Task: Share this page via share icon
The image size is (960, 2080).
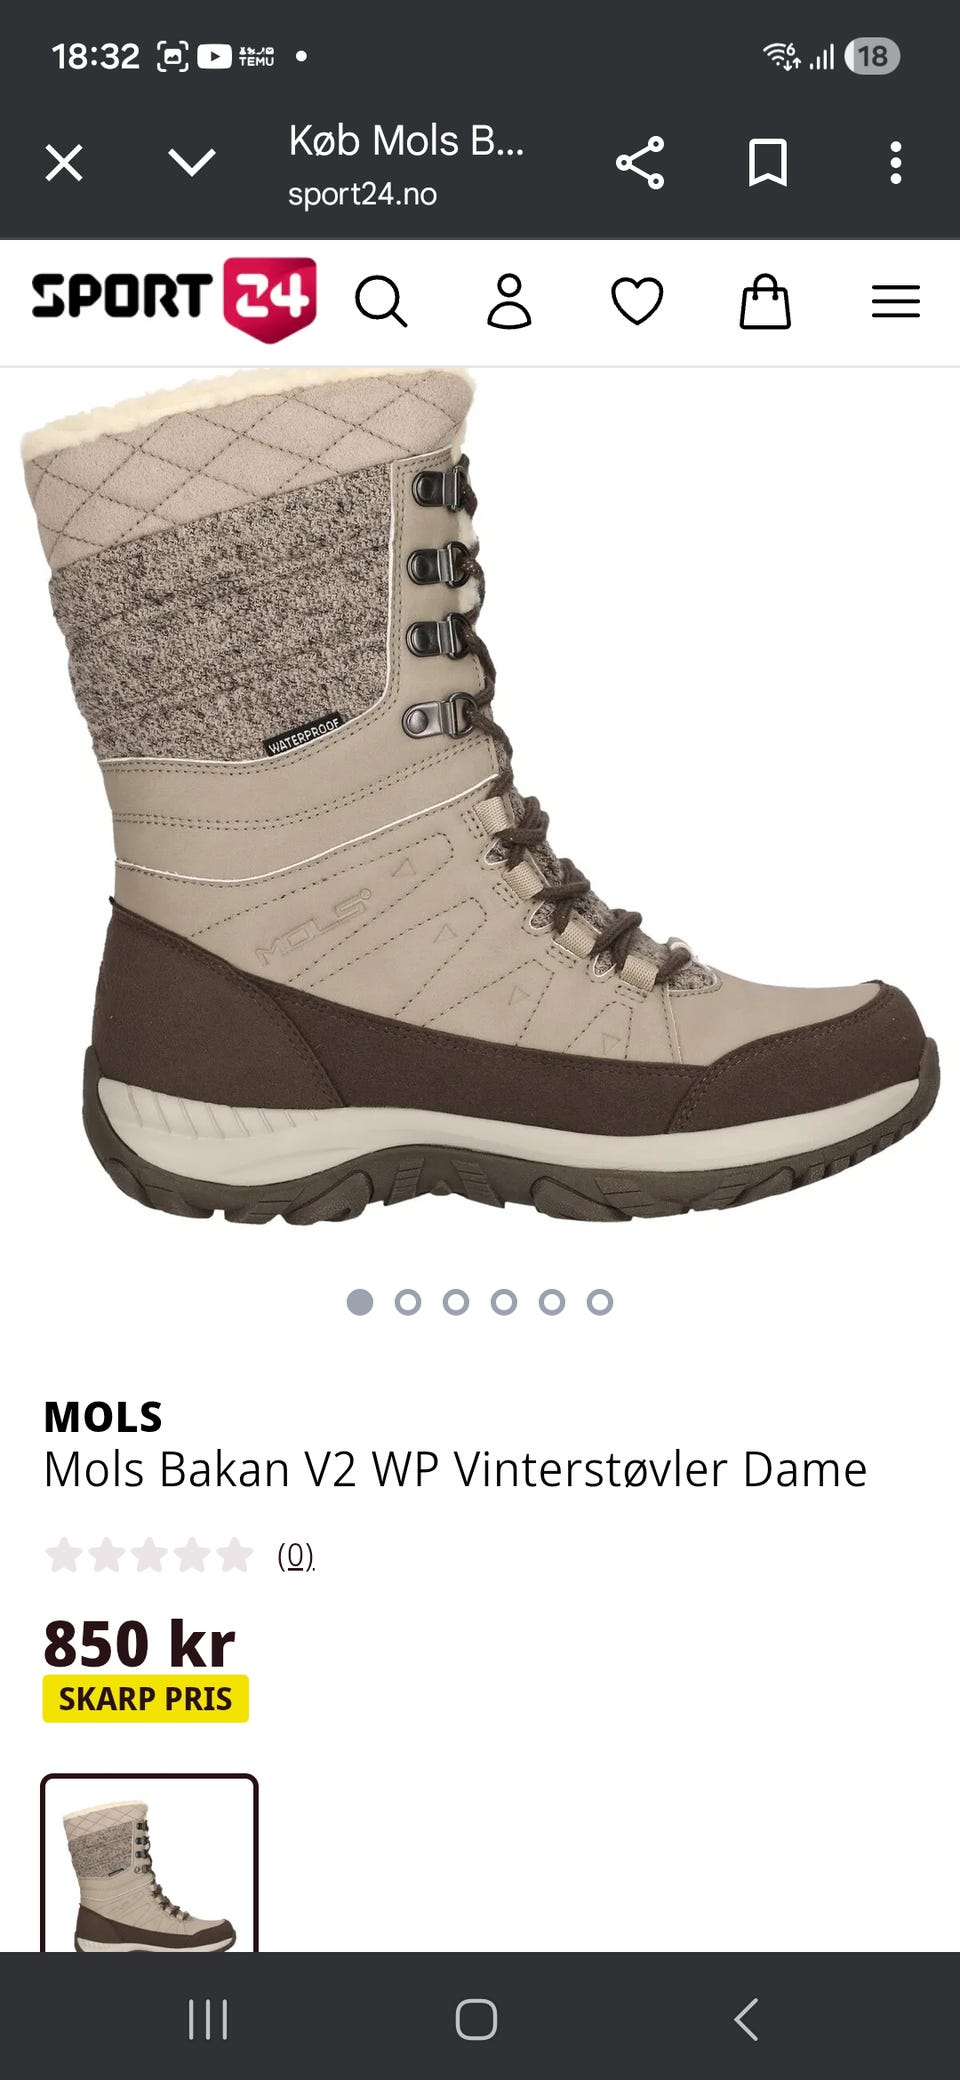Action: 640,163
